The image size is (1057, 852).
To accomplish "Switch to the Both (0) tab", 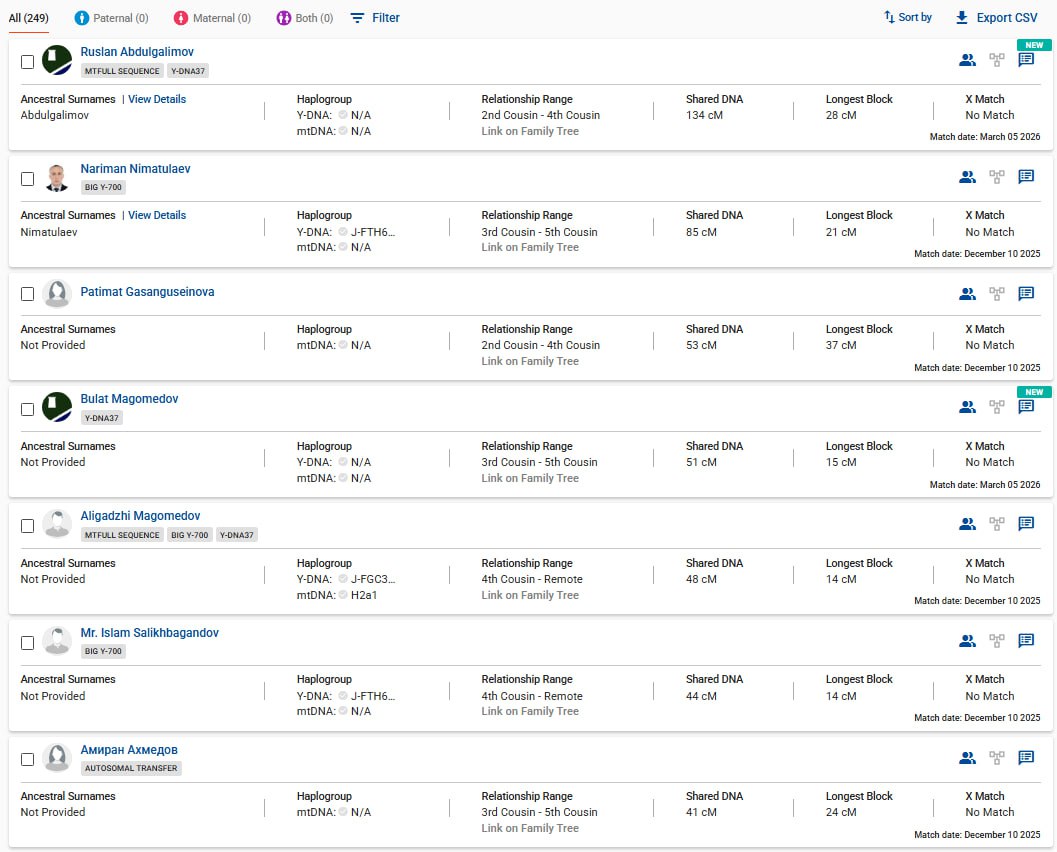I will click(305, 18).
